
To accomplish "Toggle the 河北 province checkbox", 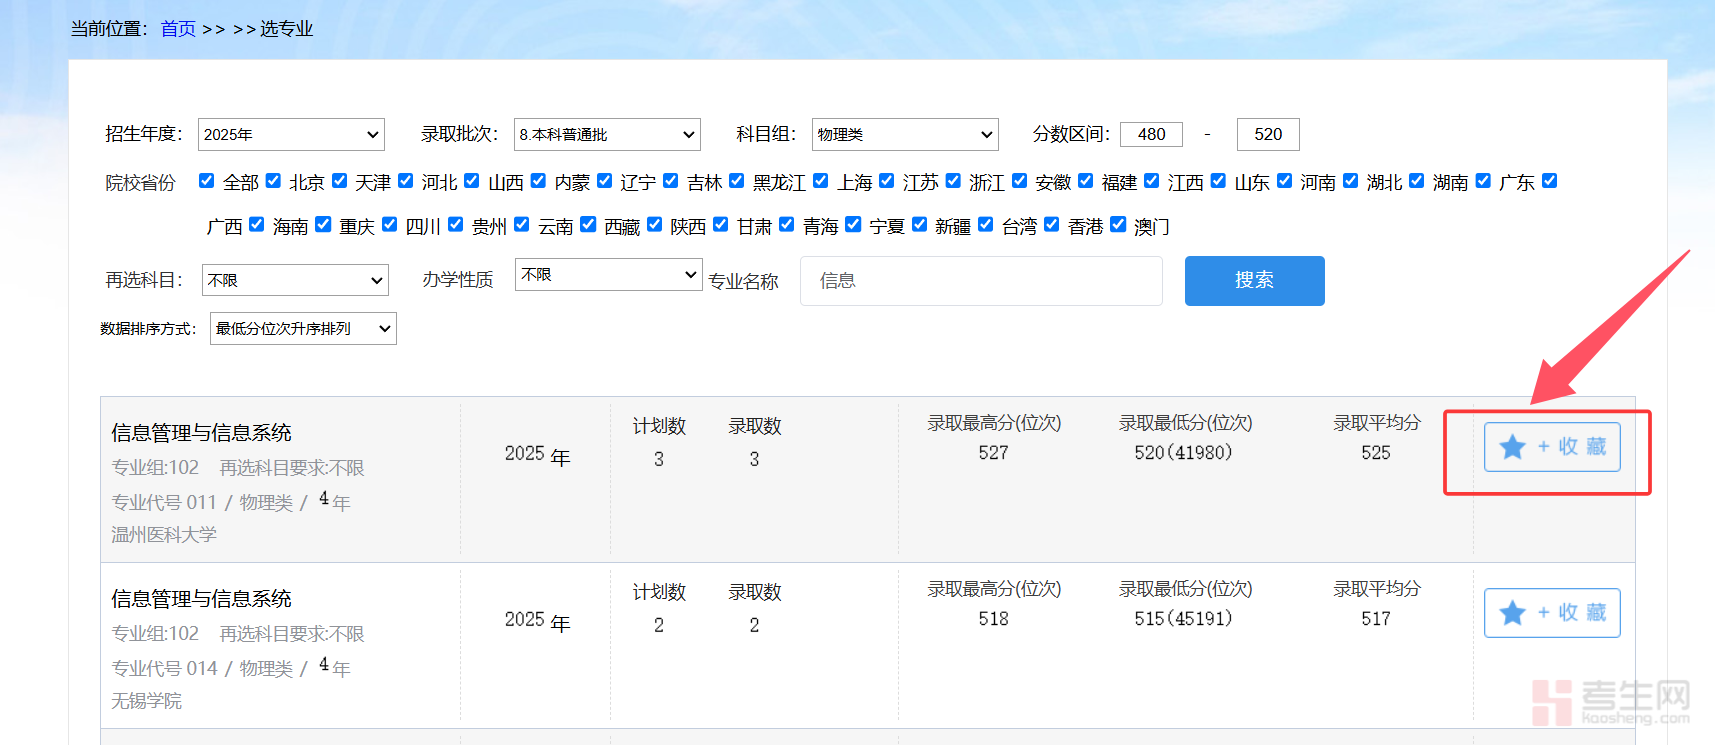I will click(x=405, y=181).
